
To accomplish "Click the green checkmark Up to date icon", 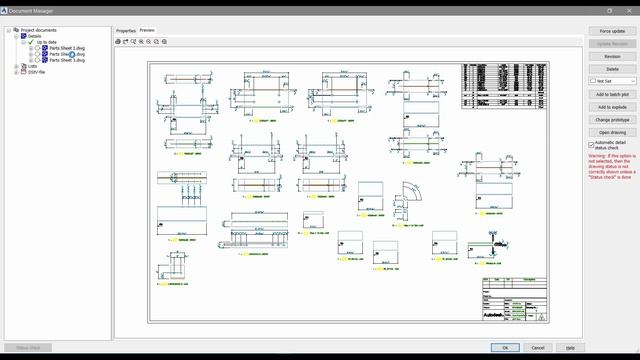I will (x=31, y=42).
